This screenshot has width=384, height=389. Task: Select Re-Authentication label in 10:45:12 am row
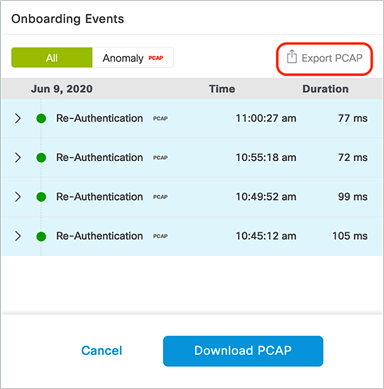(99, 236)
